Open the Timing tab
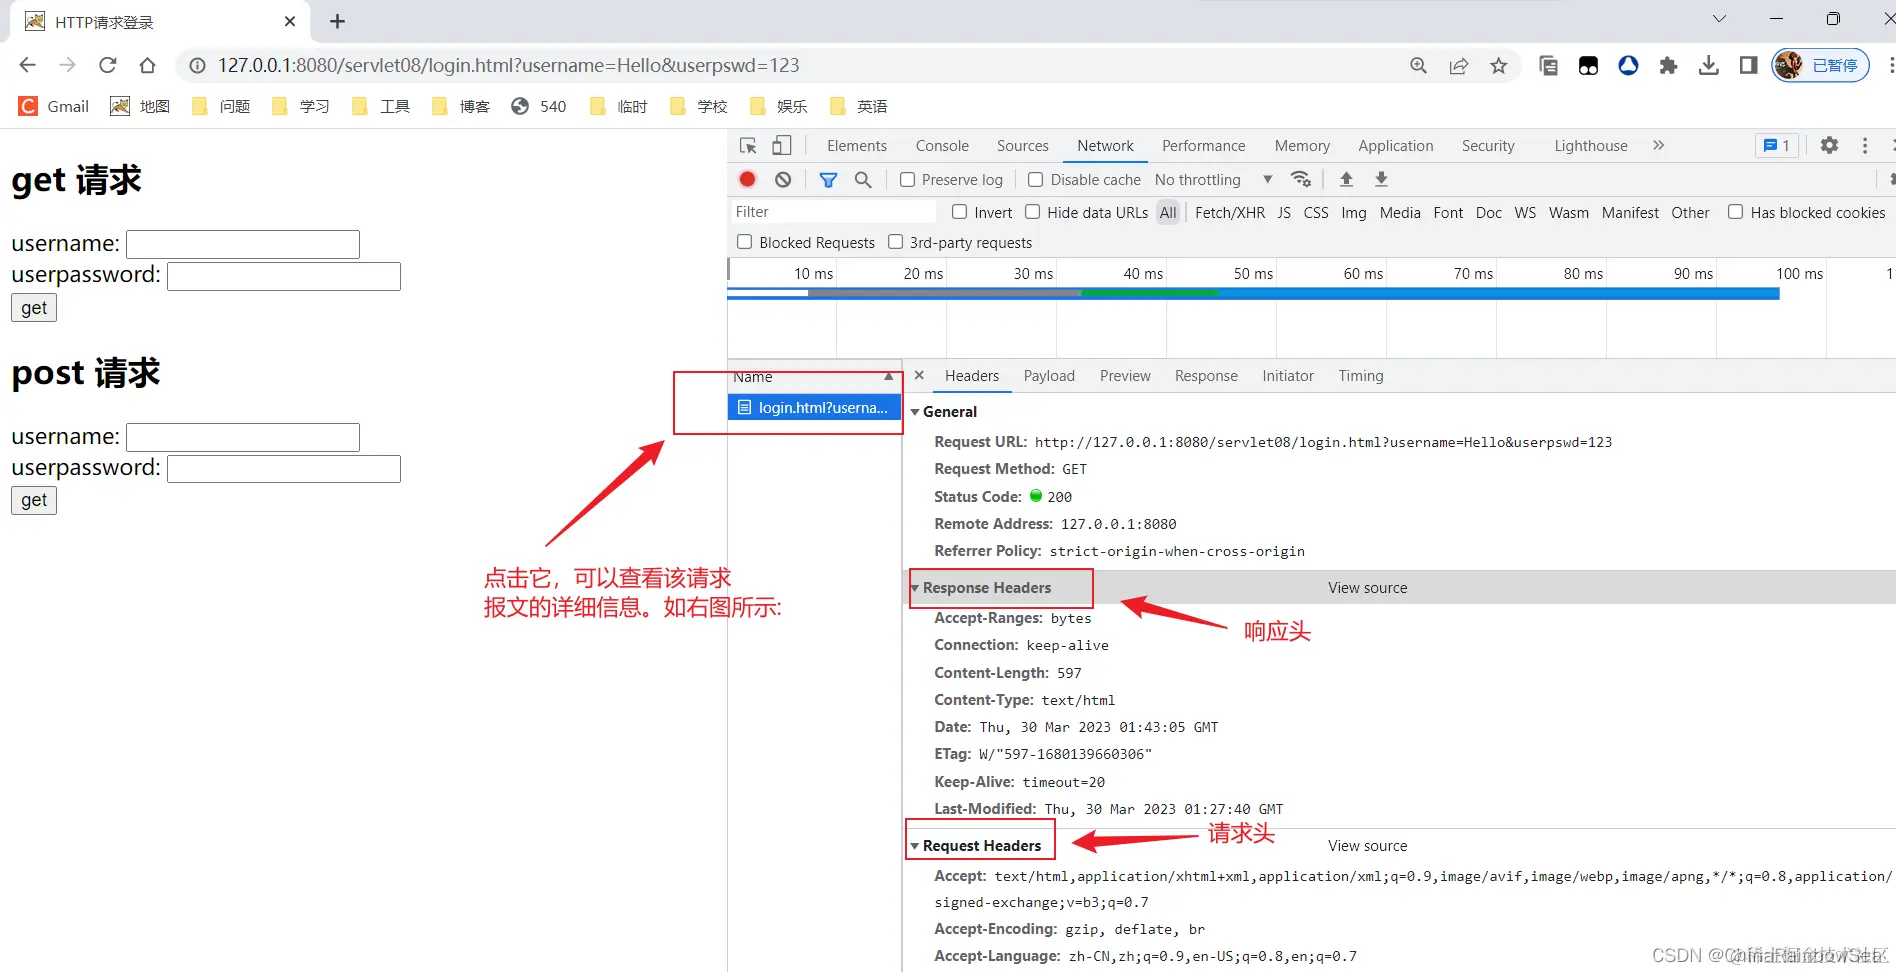1896x972 pixels. [x=1361, y=376]
